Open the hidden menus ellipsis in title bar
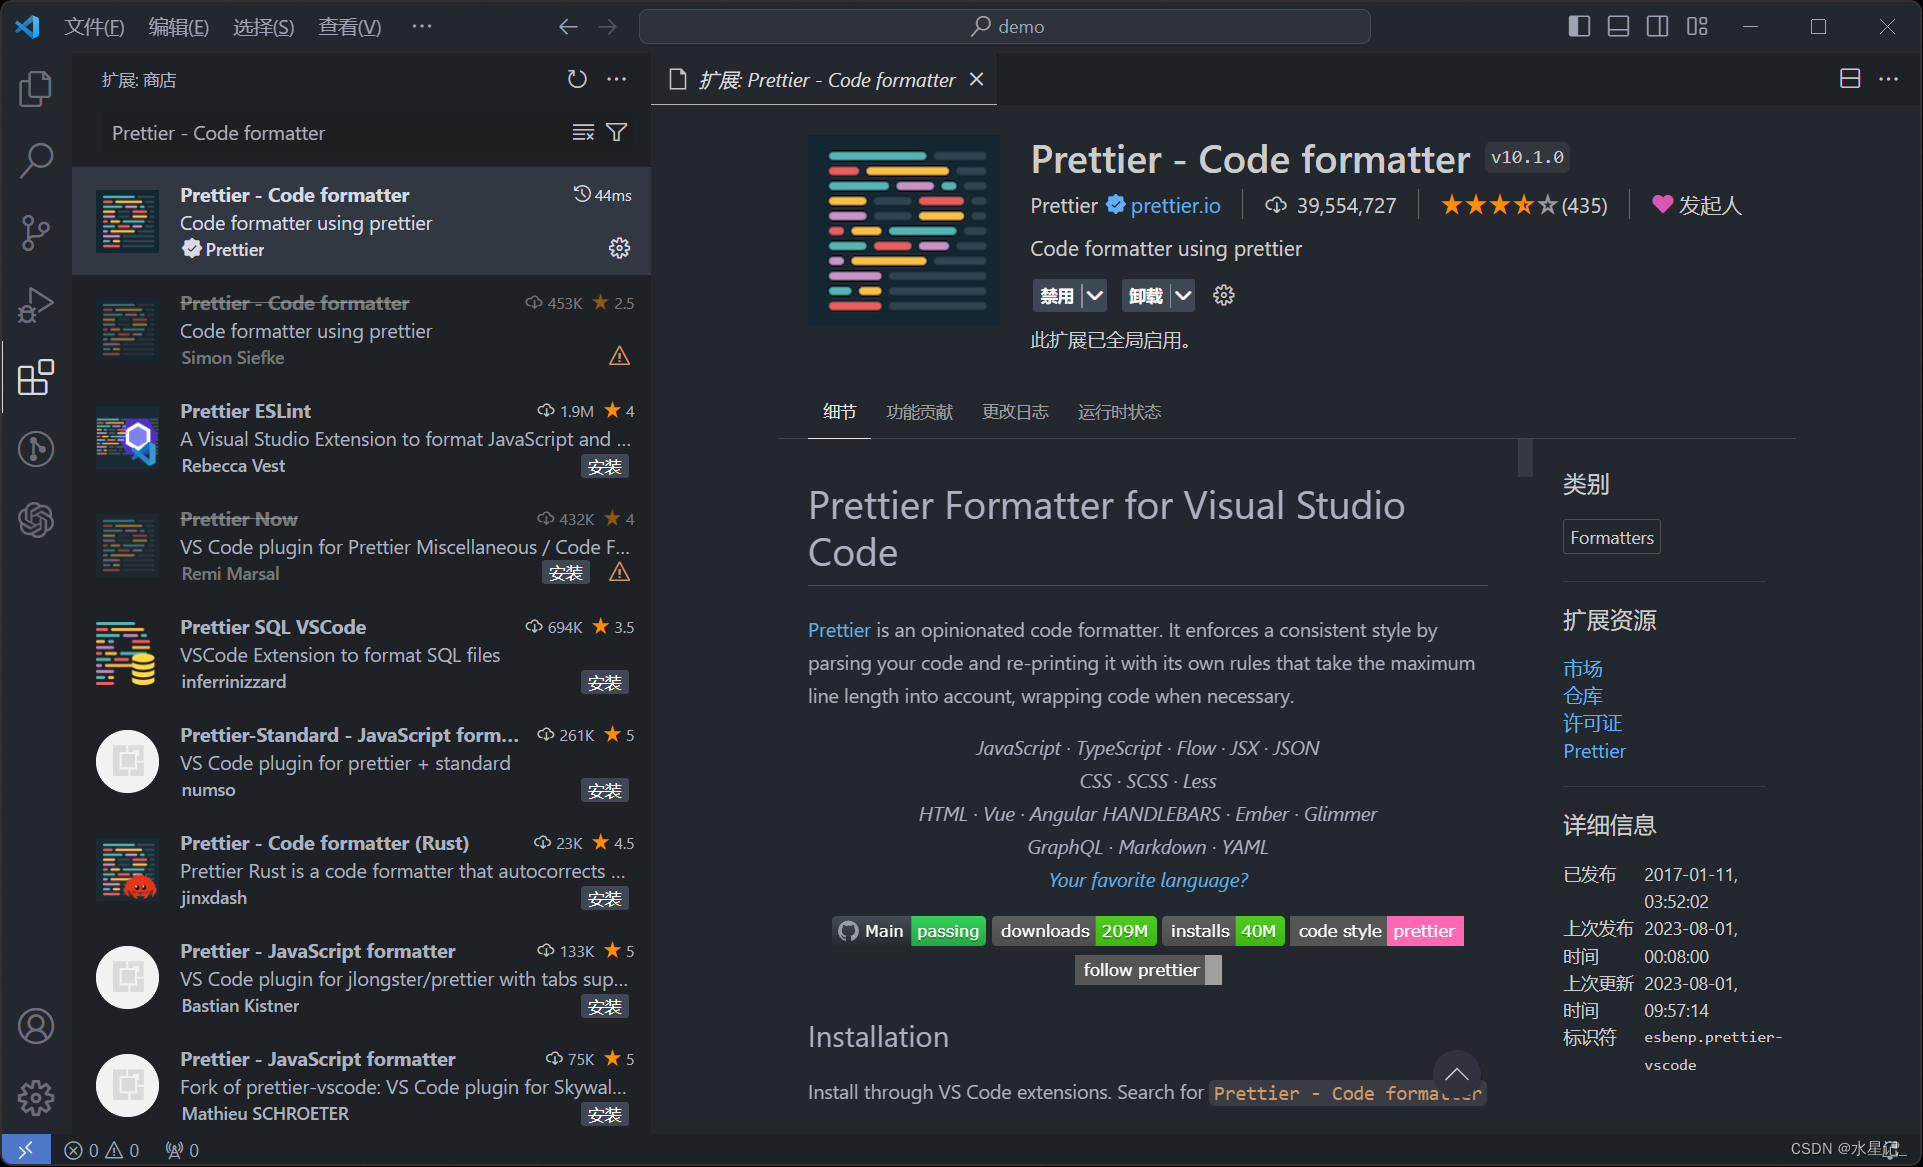1923x1167 pixels. click(x=422, y=27)
